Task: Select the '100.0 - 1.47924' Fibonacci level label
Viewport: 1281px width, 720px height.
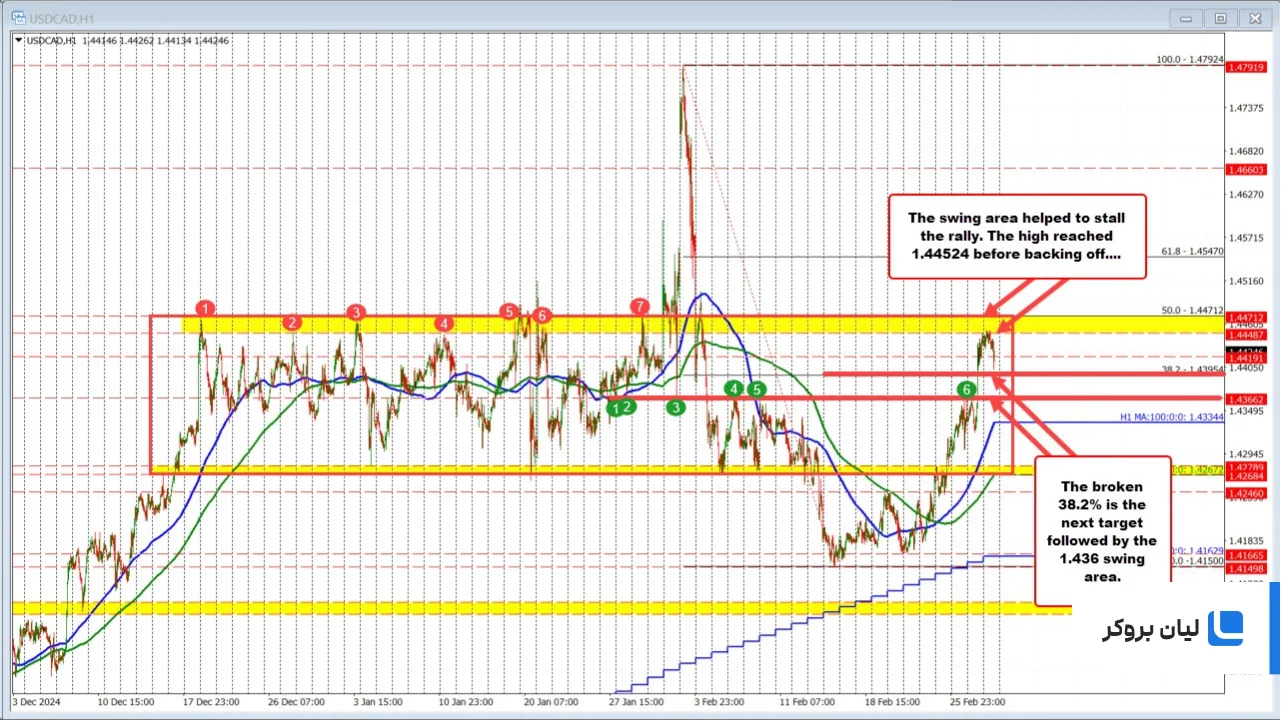Action: click(x=1190, y=59)
